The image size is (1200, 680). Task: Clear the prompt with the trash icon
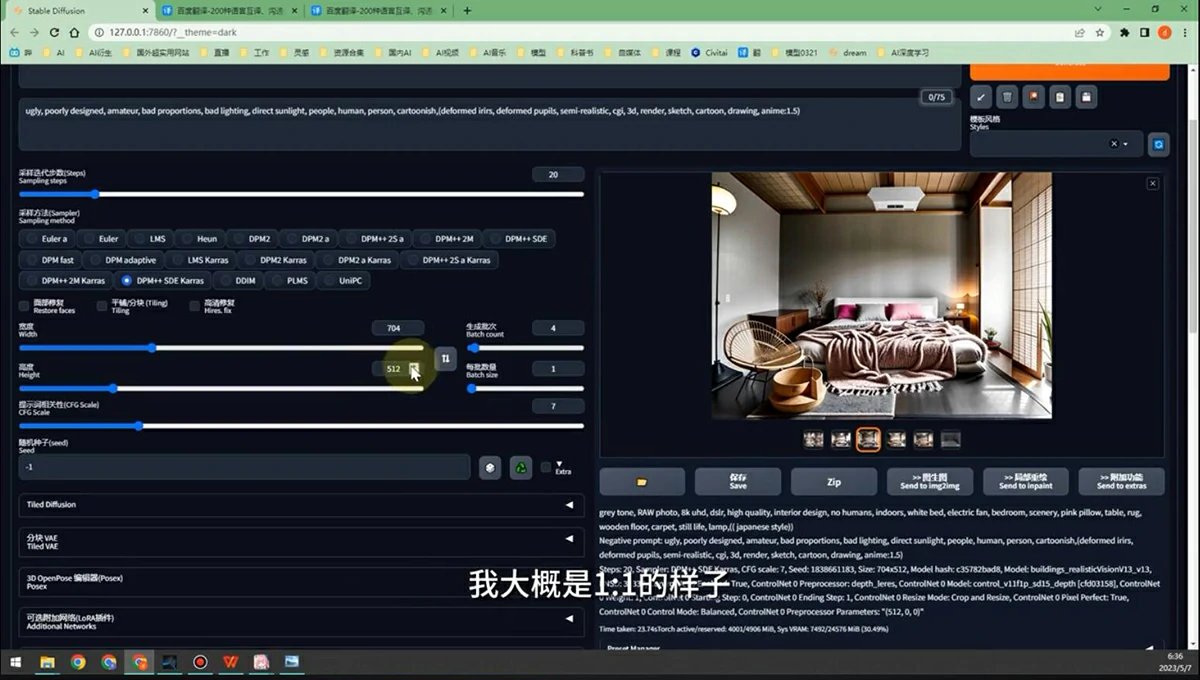[x=1008, y=97]
